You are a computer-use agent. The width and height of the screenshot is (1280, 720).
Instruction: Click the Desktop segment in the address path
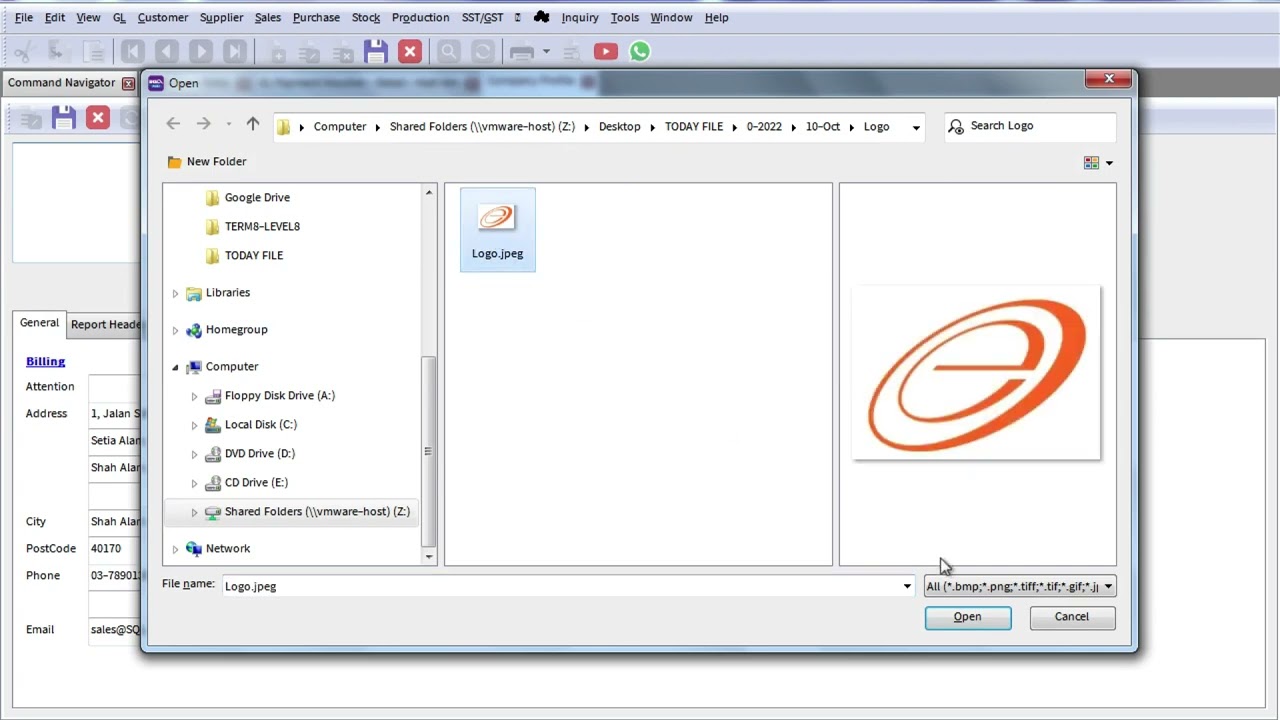619,127
